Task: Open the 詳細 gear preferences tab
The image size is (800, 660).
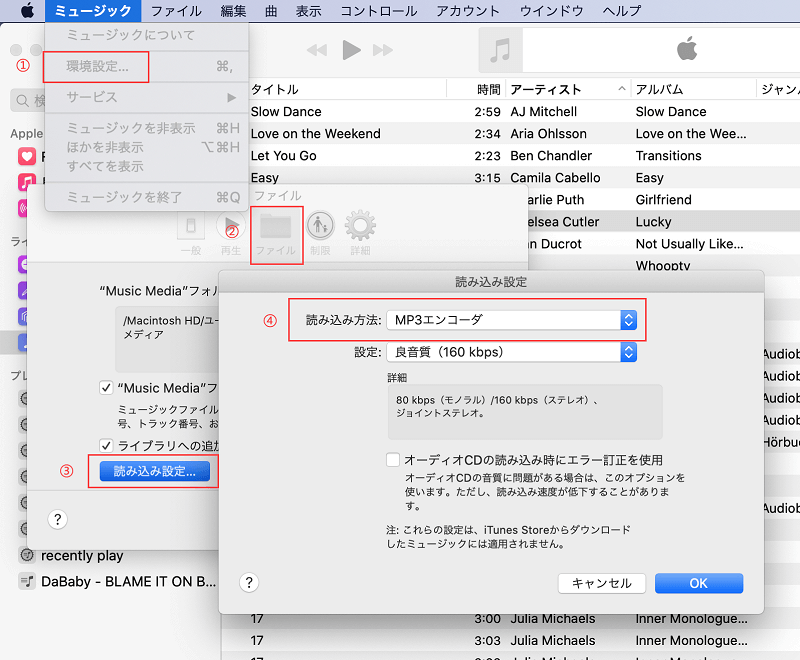Action: (360, 234)
